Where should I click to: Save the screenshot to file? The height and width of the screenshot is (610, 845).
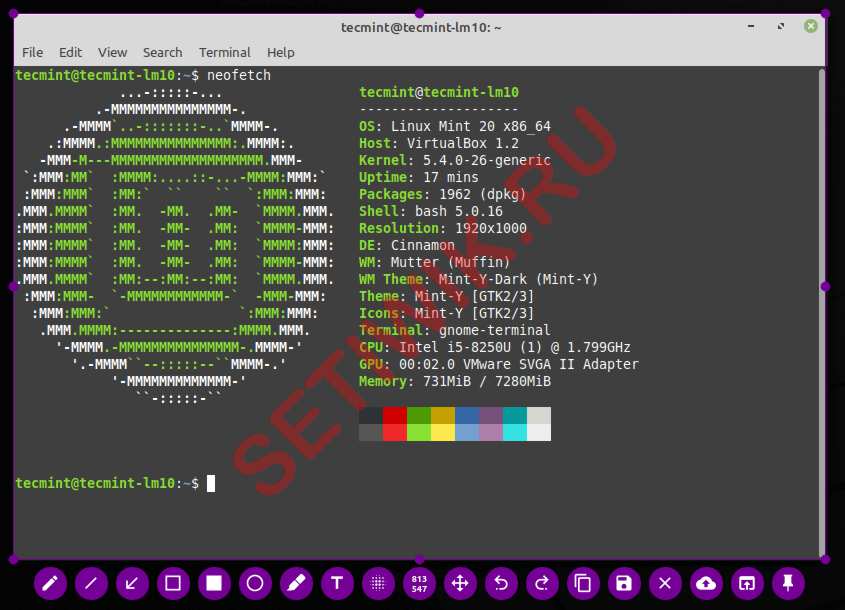(x=624, y=583)
